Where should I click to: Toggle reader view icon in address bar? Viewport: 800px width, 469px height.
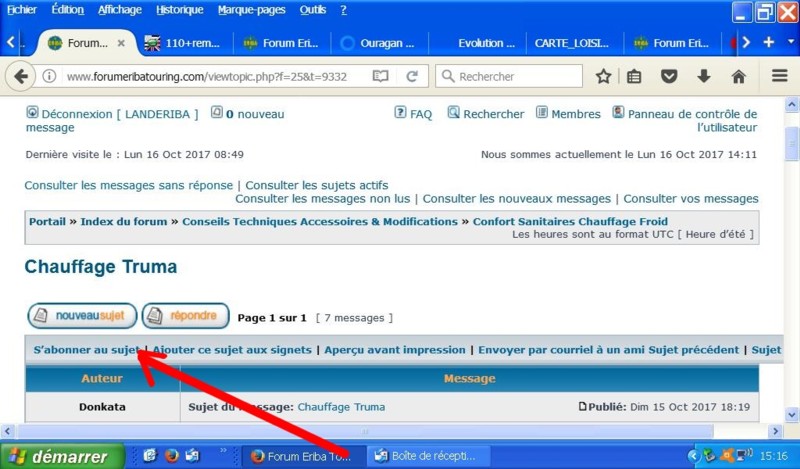point(380,76)
